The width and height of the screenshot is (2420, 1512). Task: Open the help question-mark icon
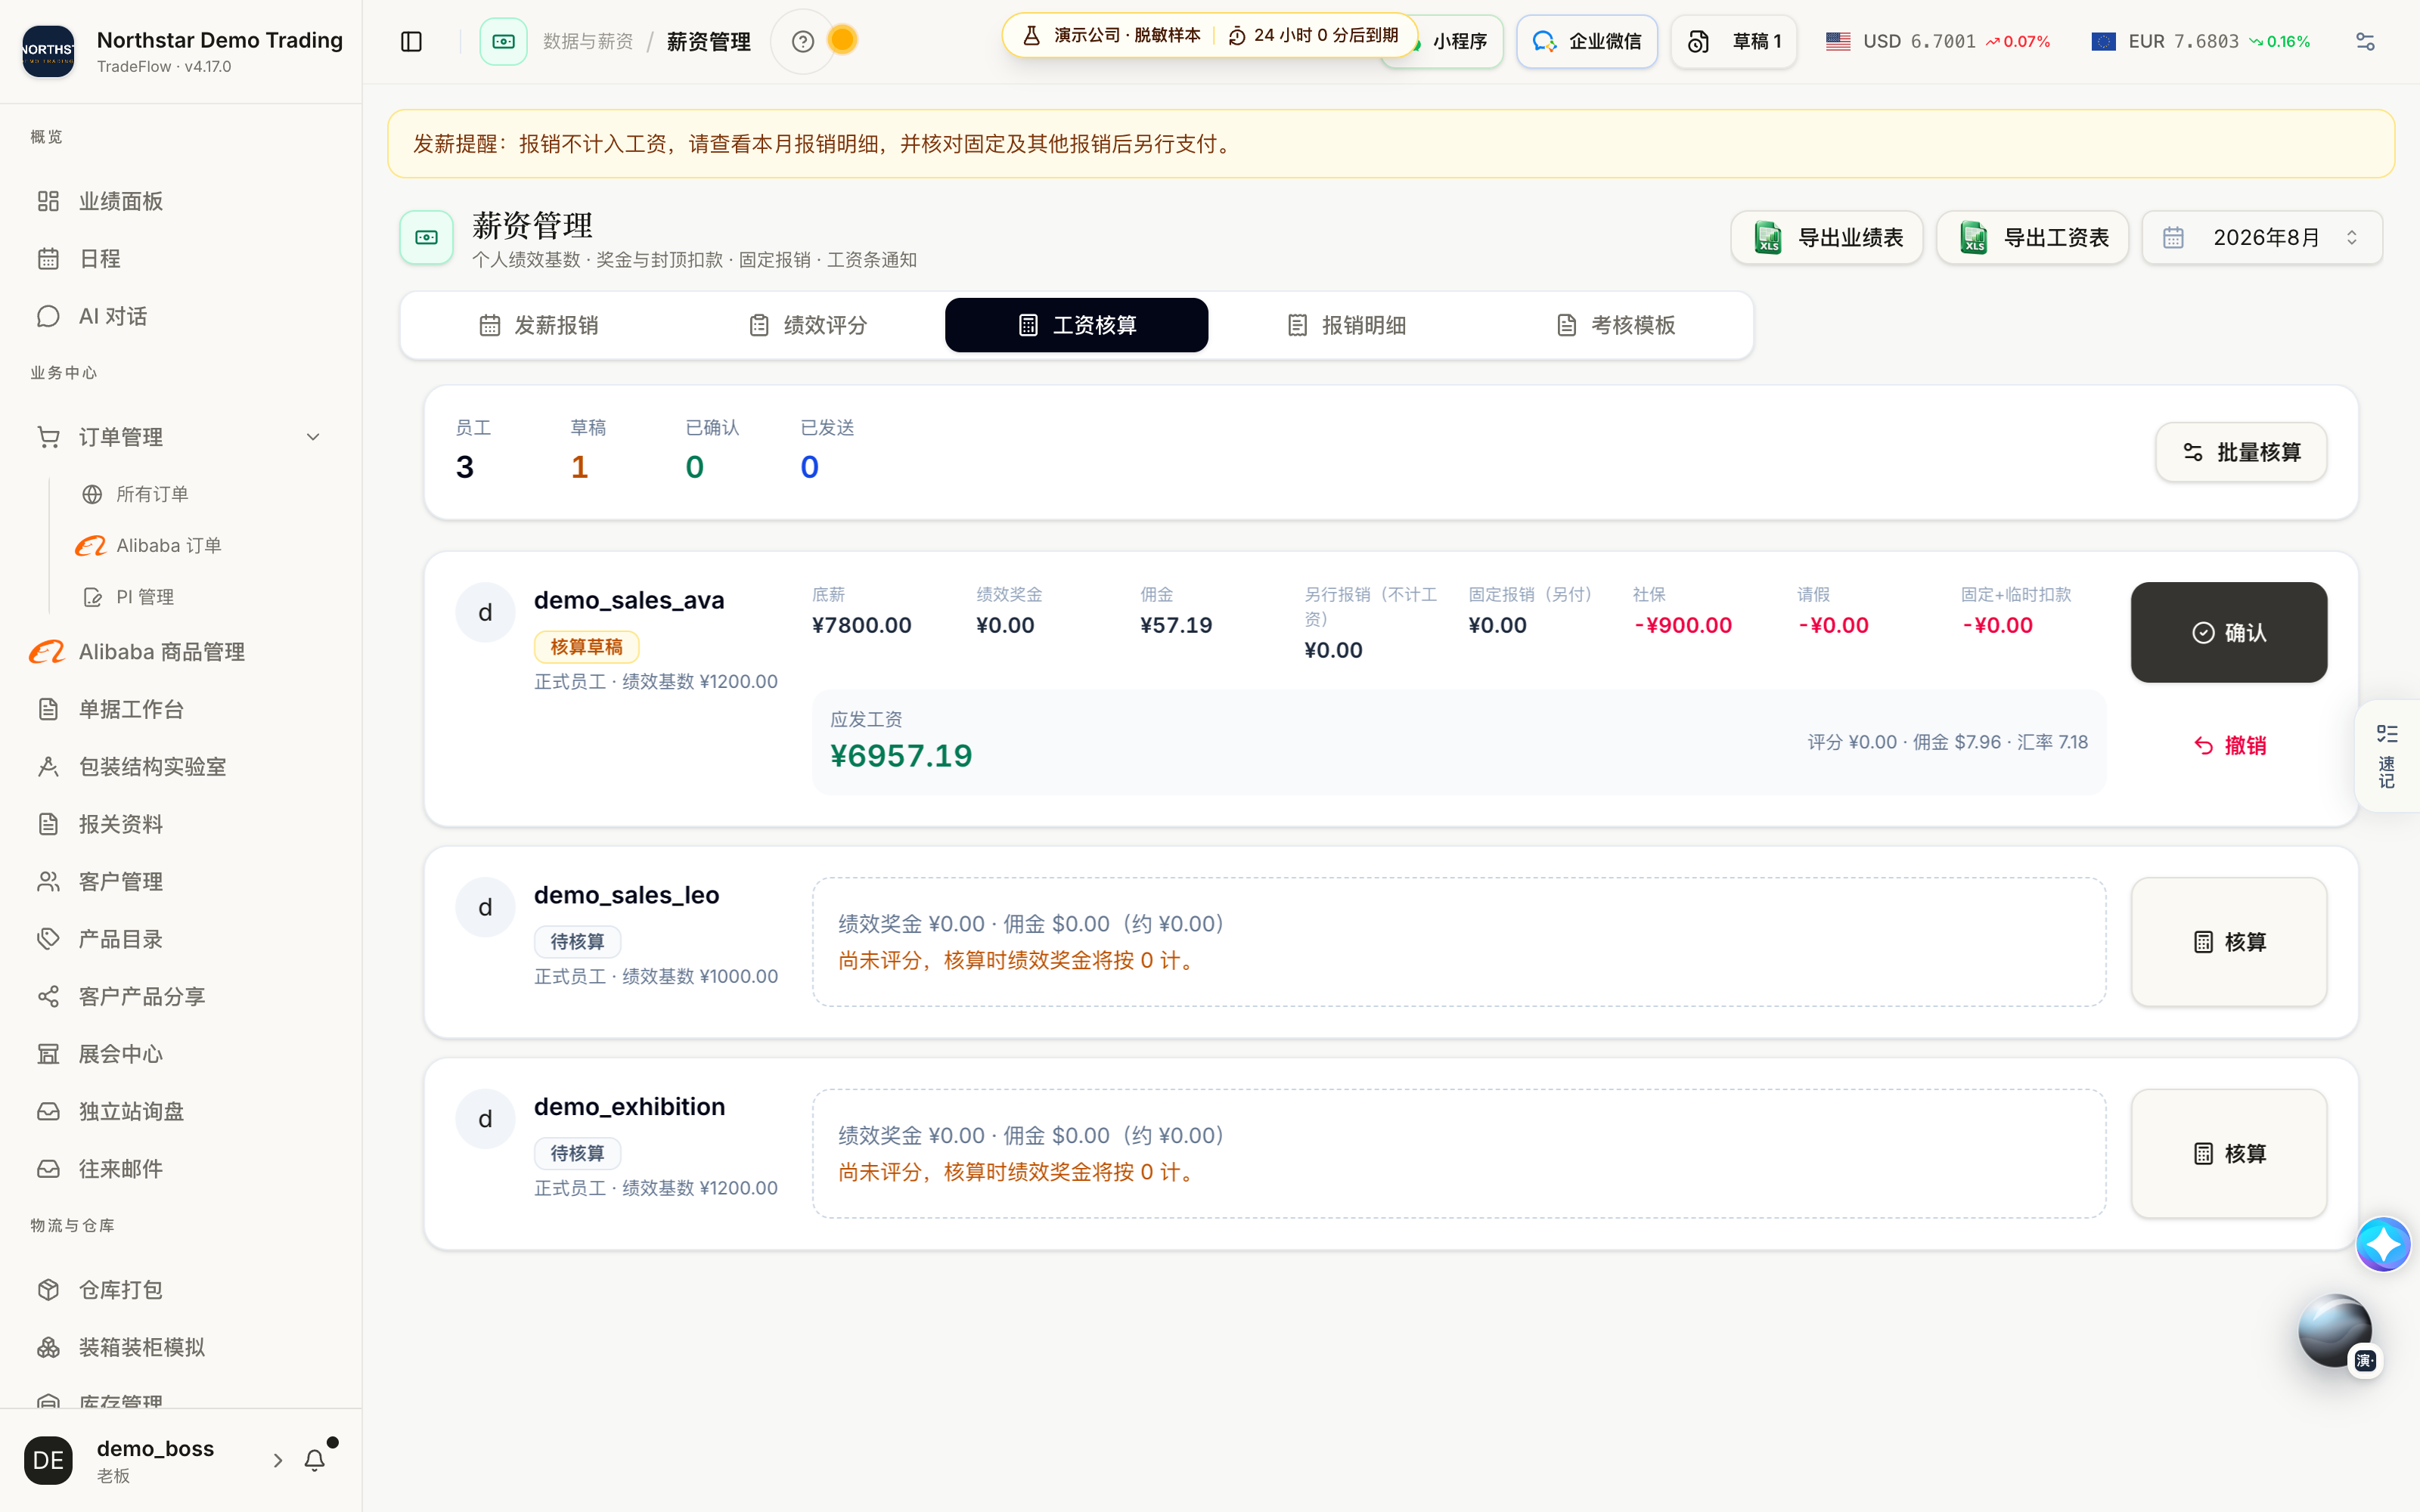[802, 41]
